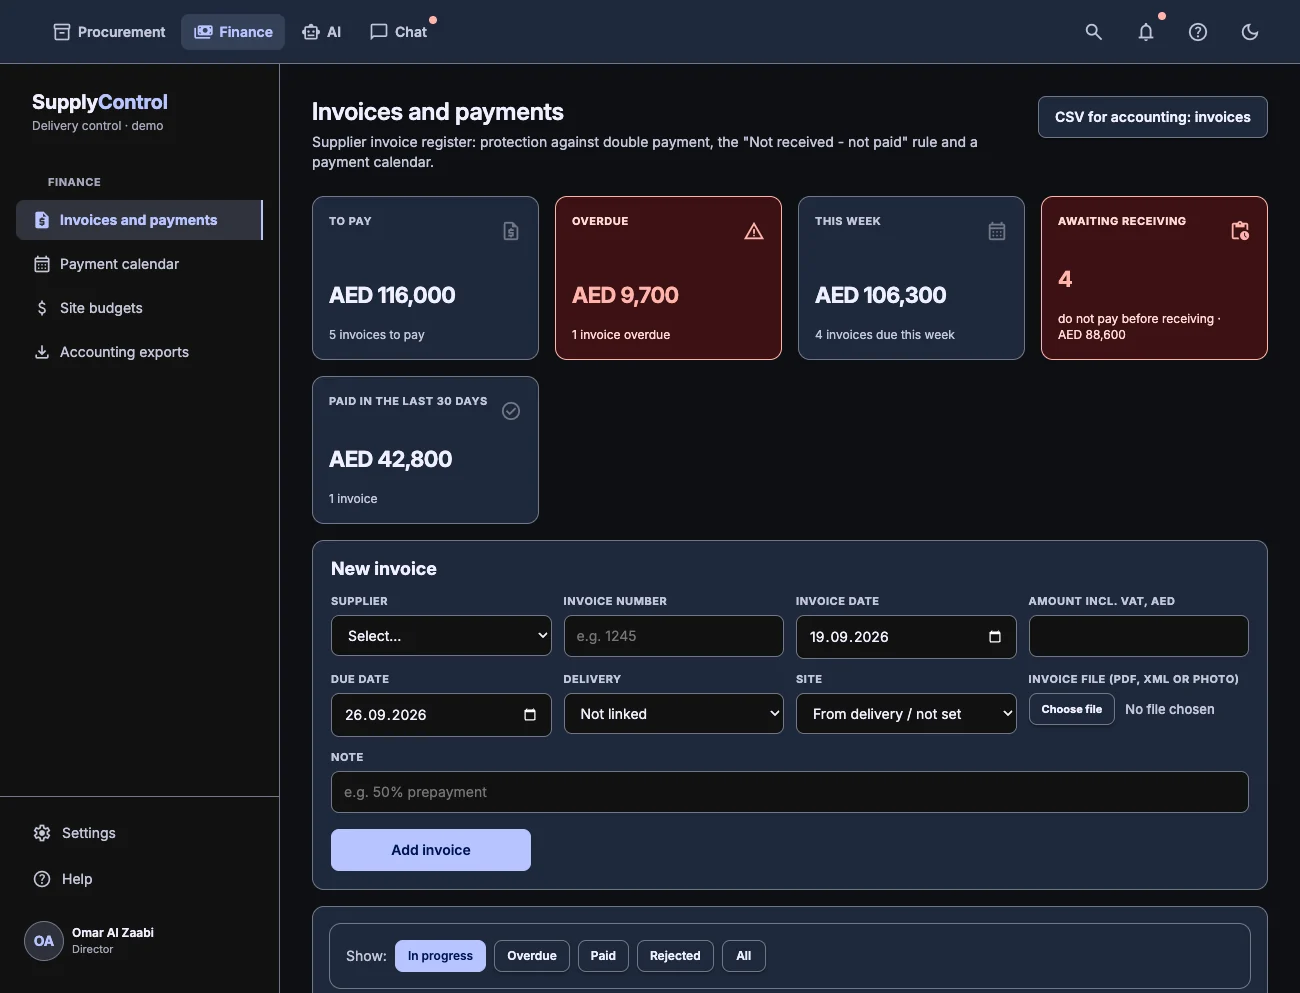
Task: Open the search icon in the top bar
Action: [x=1094, y=32]
